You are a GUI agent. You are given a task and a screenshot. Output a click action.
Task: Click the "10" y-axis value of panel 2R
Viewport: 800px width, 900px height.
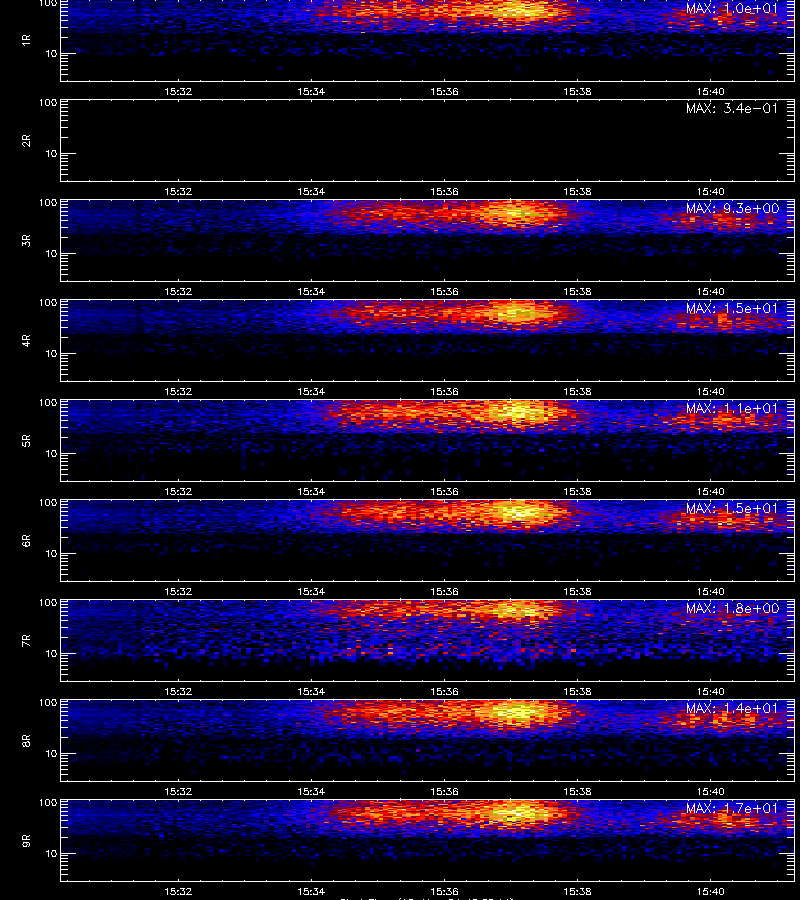click(51, 153)
